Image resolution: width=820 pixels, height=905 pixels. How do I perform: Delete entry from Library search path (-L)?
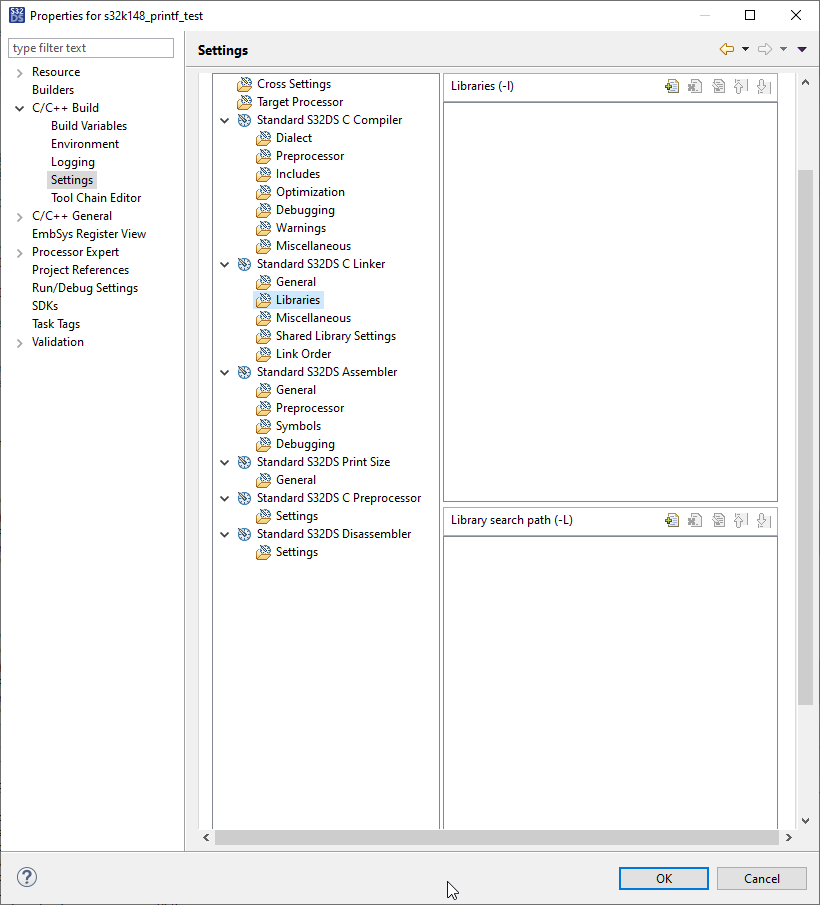pyautogui.click(x=695, y=521)
